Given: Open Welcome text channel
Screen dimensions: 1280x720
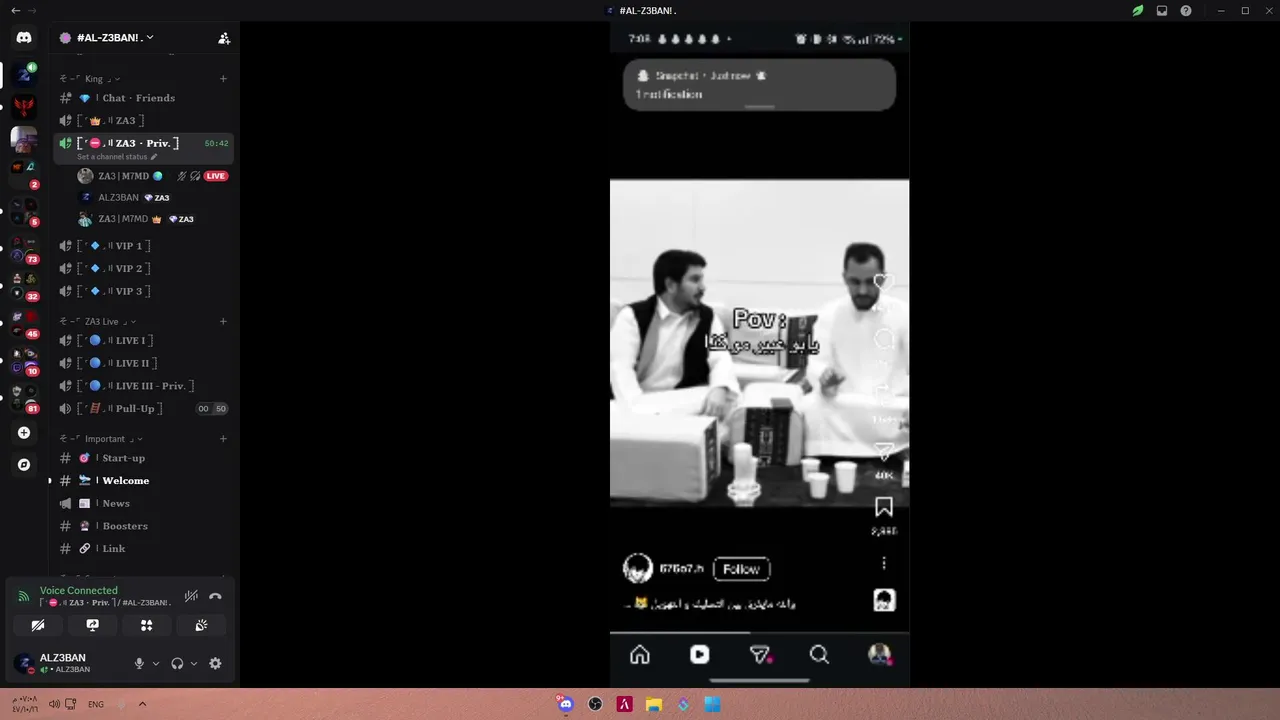Looking at the screenshot, I should coord(143,481).
